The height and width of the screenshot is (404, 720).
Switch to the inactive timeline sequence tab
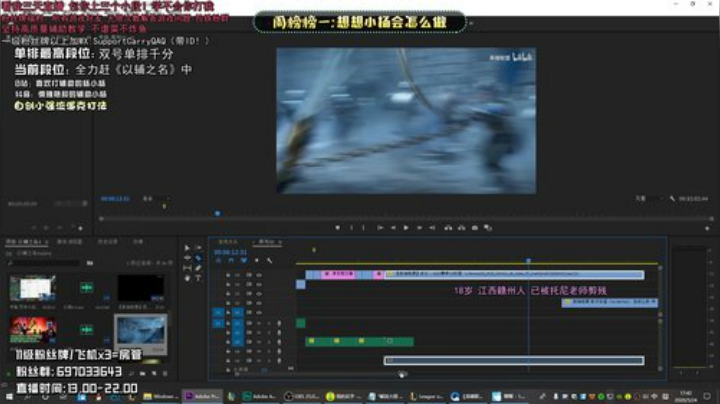click(x=228, y=241)
